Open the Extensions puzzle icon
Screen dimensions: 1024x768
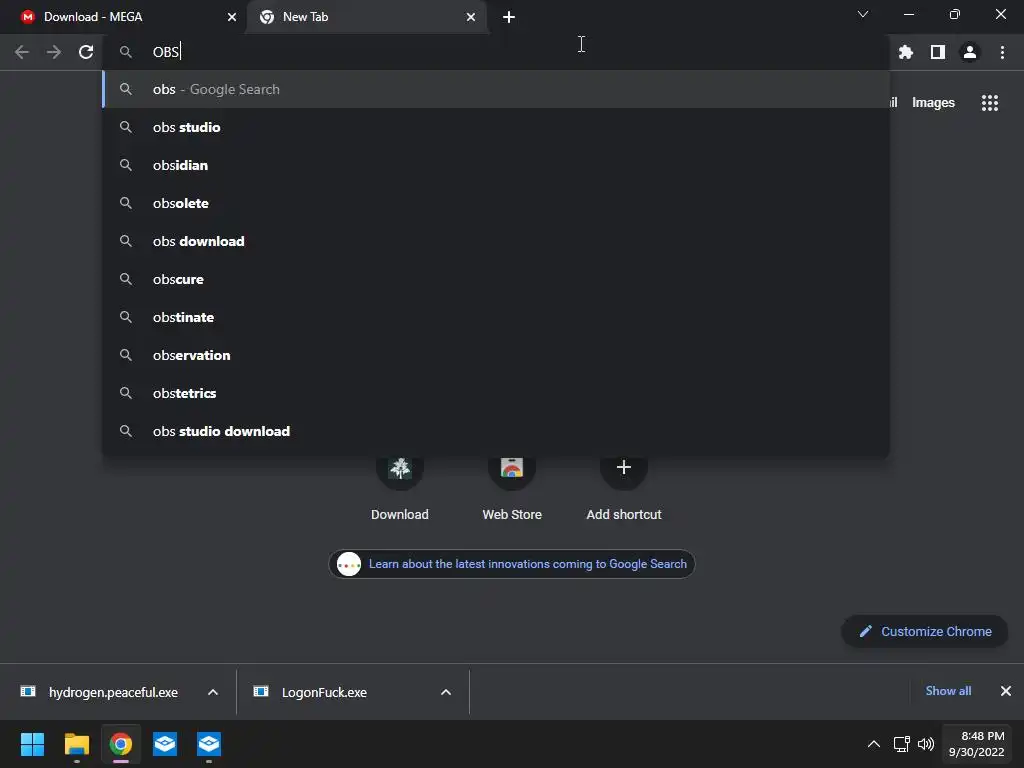click(x=906, y=52)
